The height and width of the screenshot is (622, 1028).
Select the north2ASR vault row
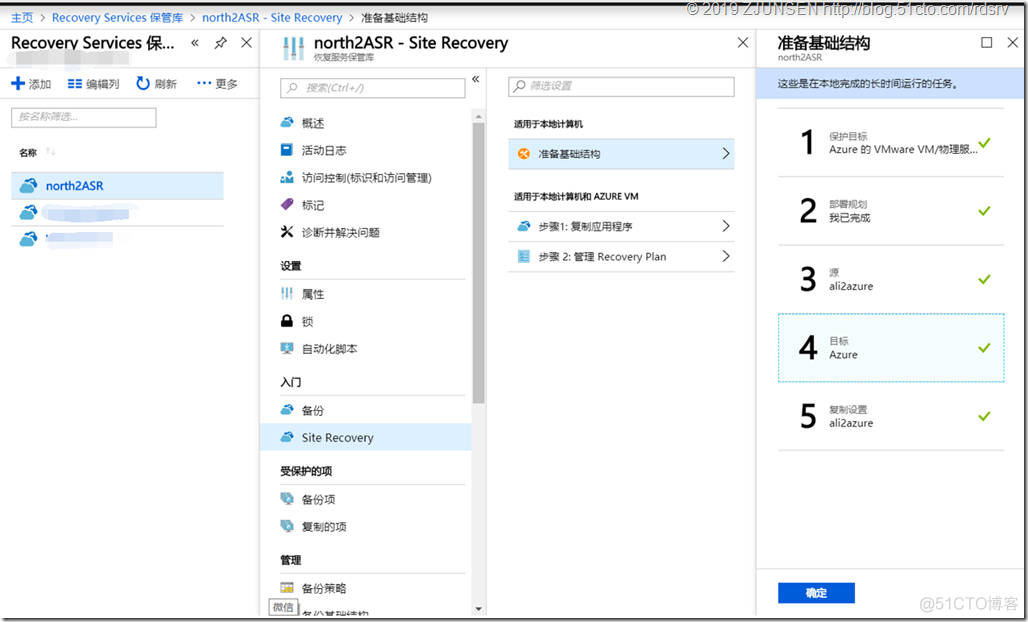tap(117, 185)
